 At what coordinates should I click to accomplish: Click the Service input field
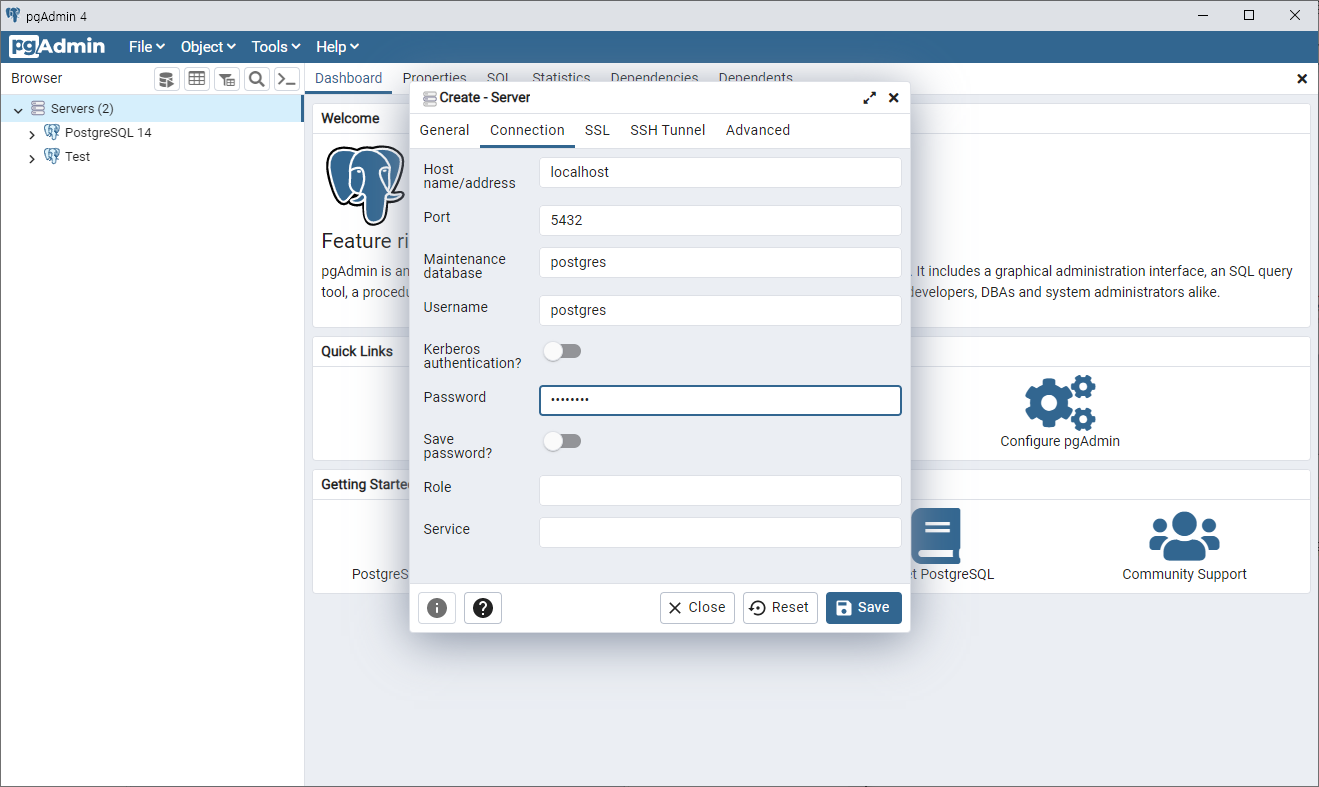click(720, 532)
